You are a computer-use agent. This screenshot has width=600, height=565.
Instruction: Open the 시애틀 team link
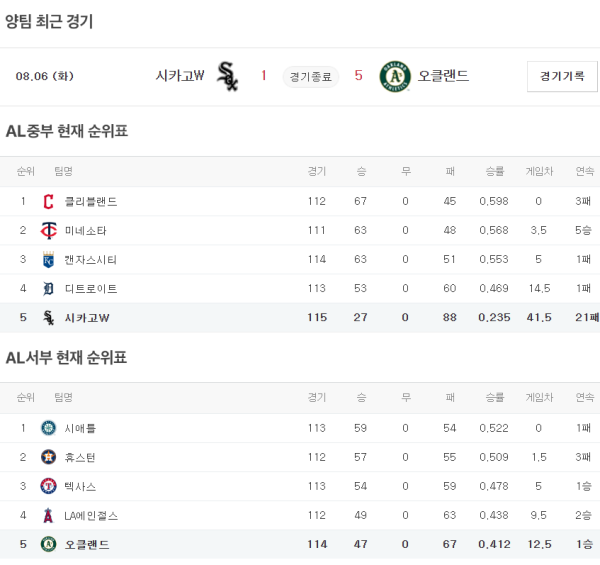[x=80, y=428]
